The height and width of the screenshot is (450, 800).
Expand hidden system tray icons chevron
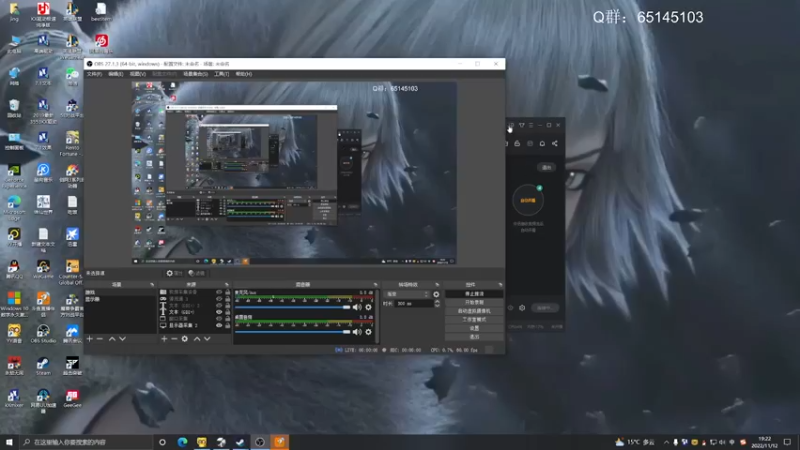point(666,442)
